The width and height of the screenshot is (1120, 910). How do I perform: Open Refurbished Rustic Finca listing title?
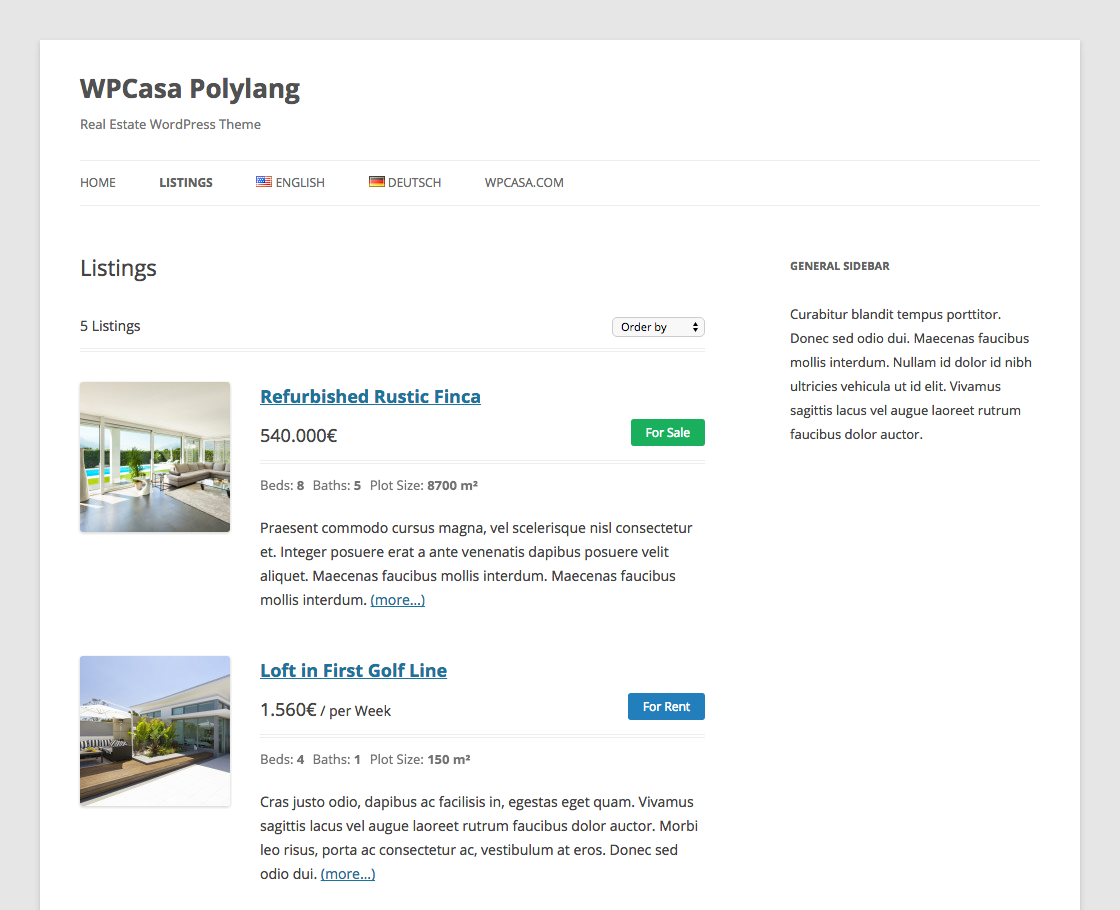coord(370,397)
